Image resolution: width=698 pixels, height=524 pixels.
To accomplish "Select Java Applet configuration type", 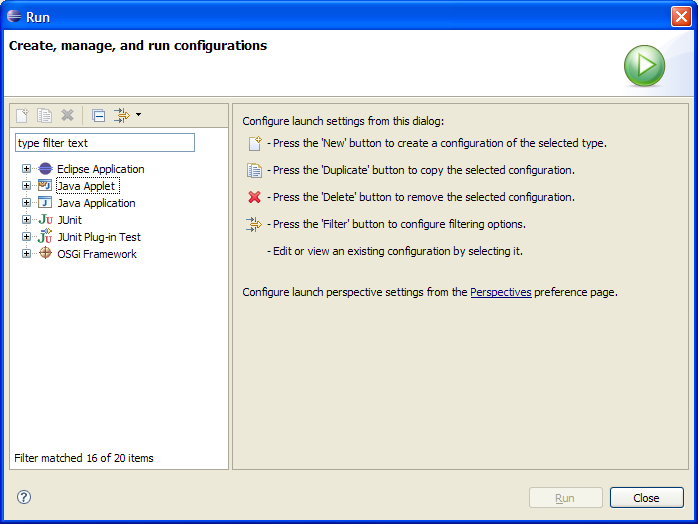I will tap(87, 186).
